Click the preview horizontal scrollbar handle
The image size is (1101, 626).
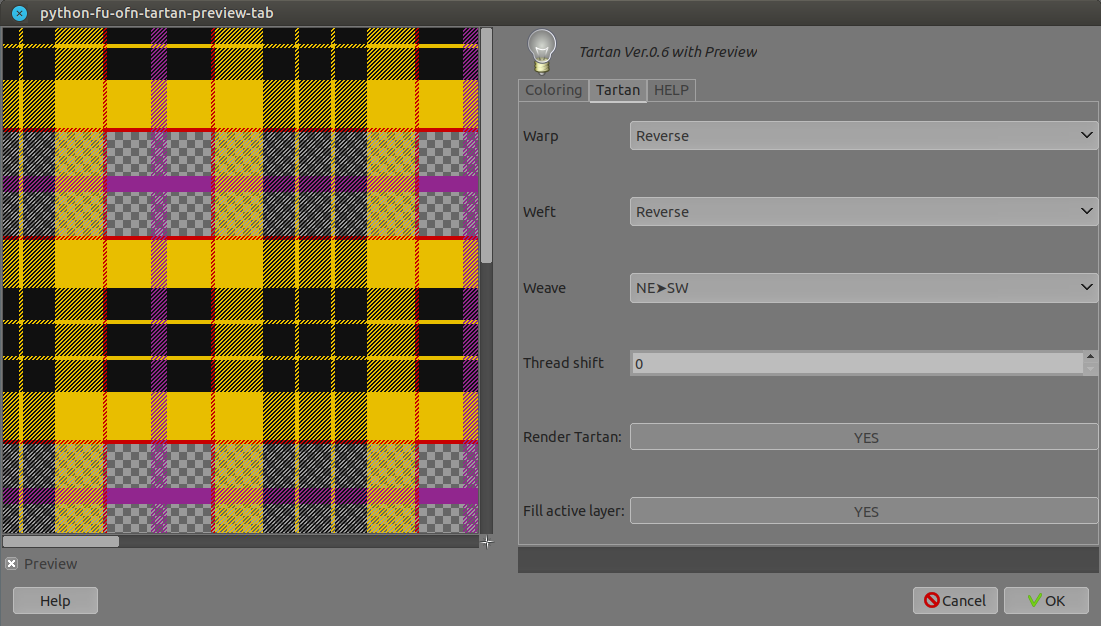(61, 541)
